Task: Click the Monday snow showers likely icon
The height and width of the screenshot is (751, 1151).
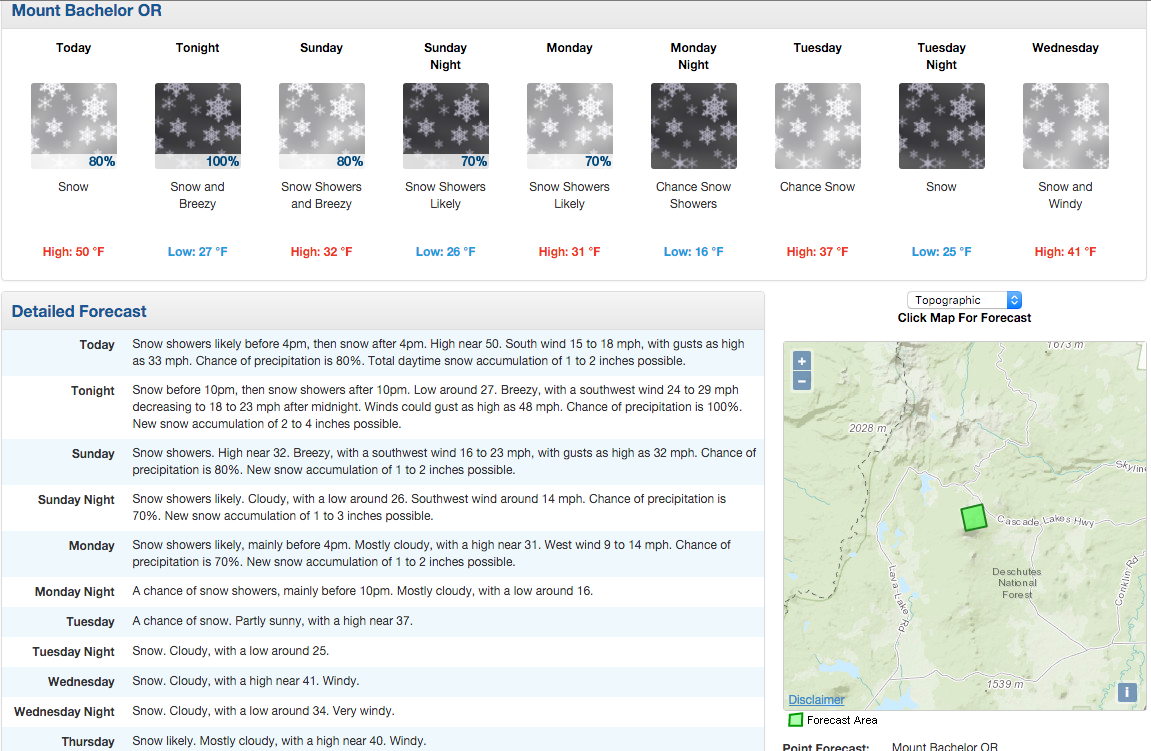Action: point(570,126)
